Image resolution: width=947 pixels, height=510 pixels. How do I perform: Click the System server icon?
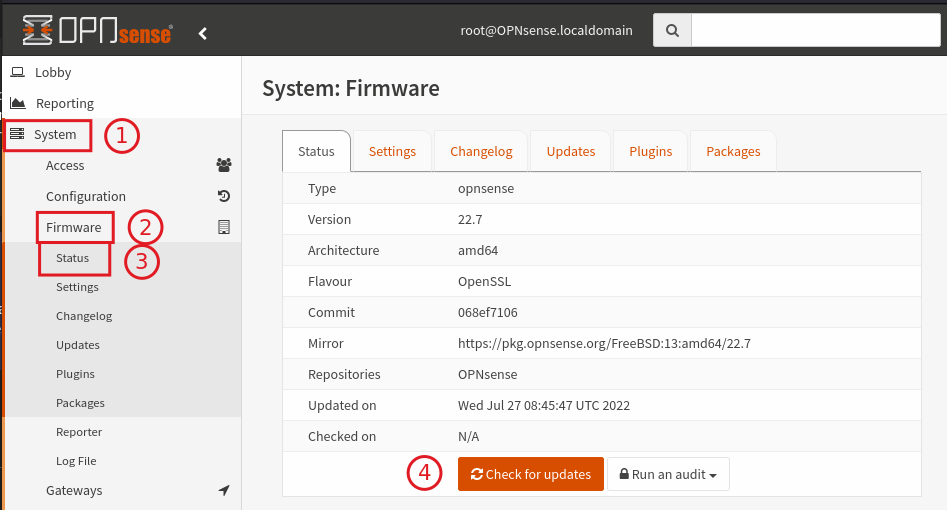(x=17, y=134)
